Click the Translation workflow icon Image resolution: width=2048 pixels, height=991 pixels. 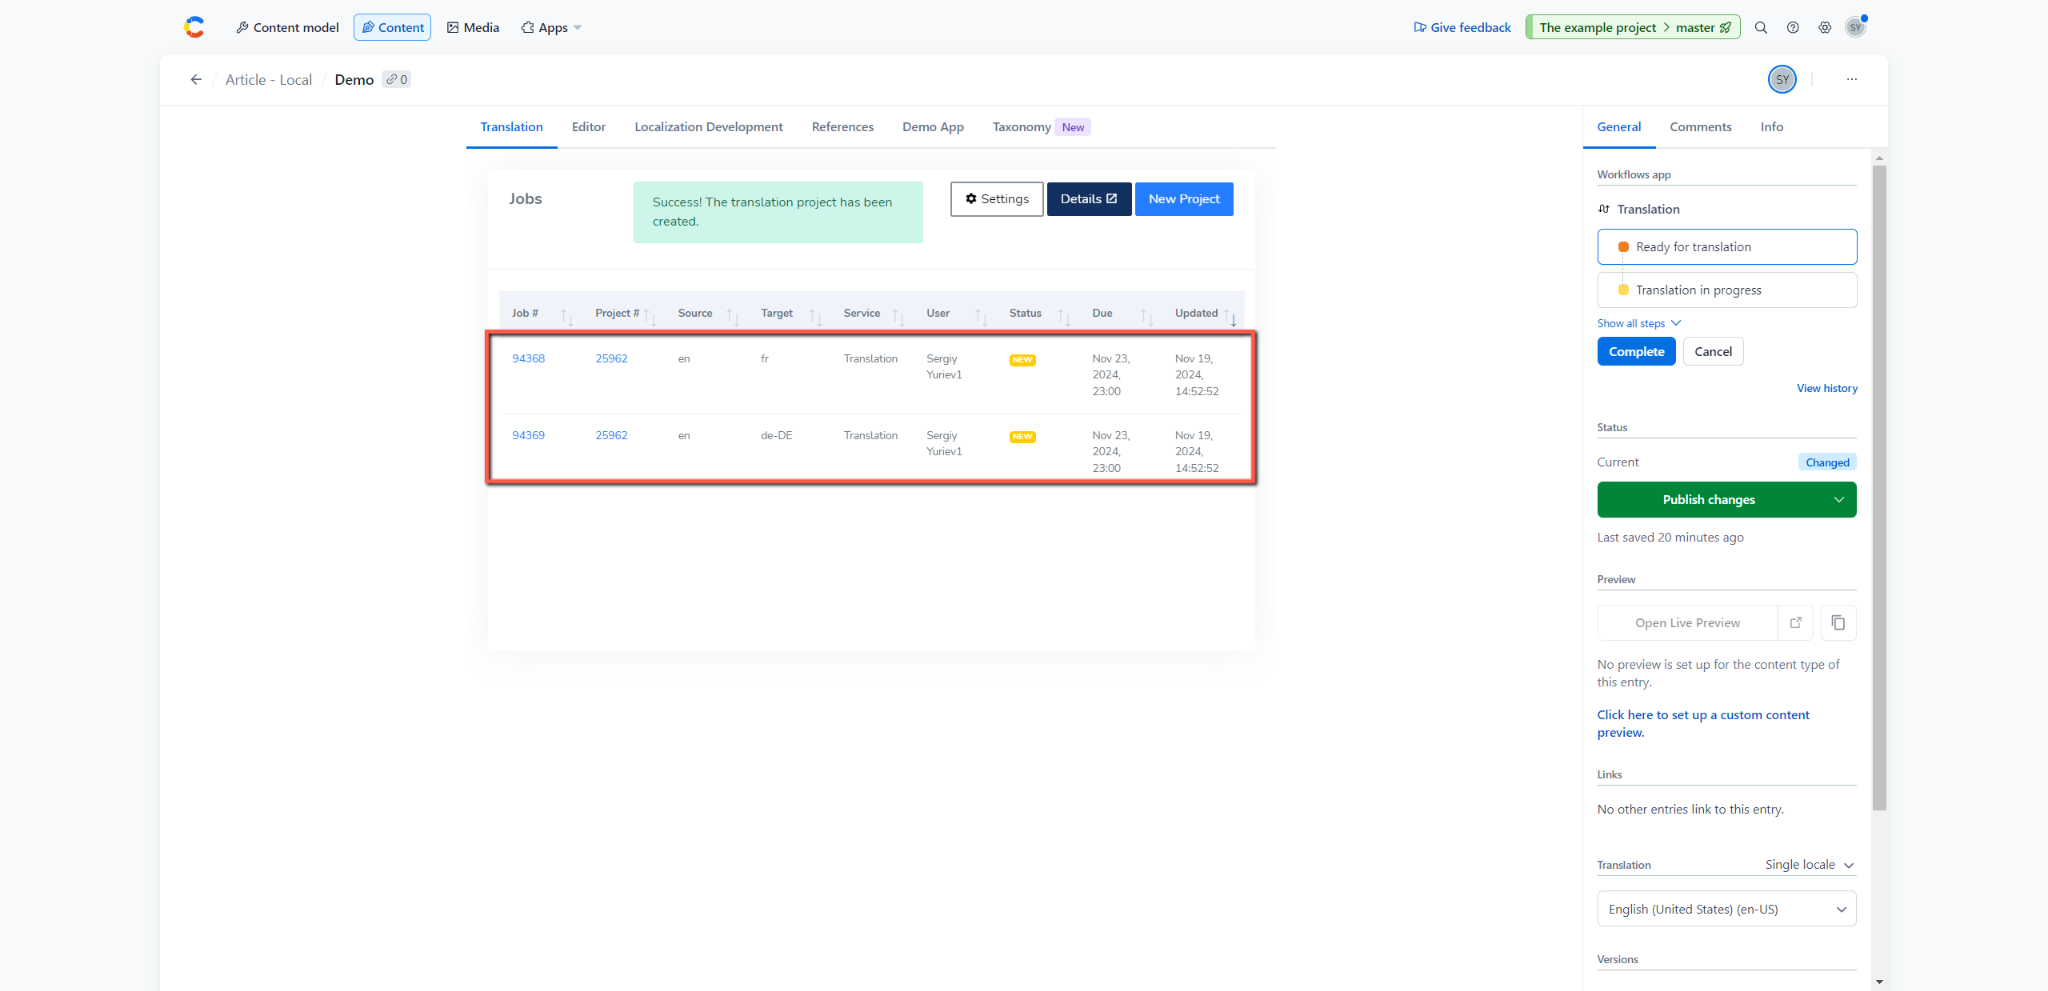[1604, 209]
